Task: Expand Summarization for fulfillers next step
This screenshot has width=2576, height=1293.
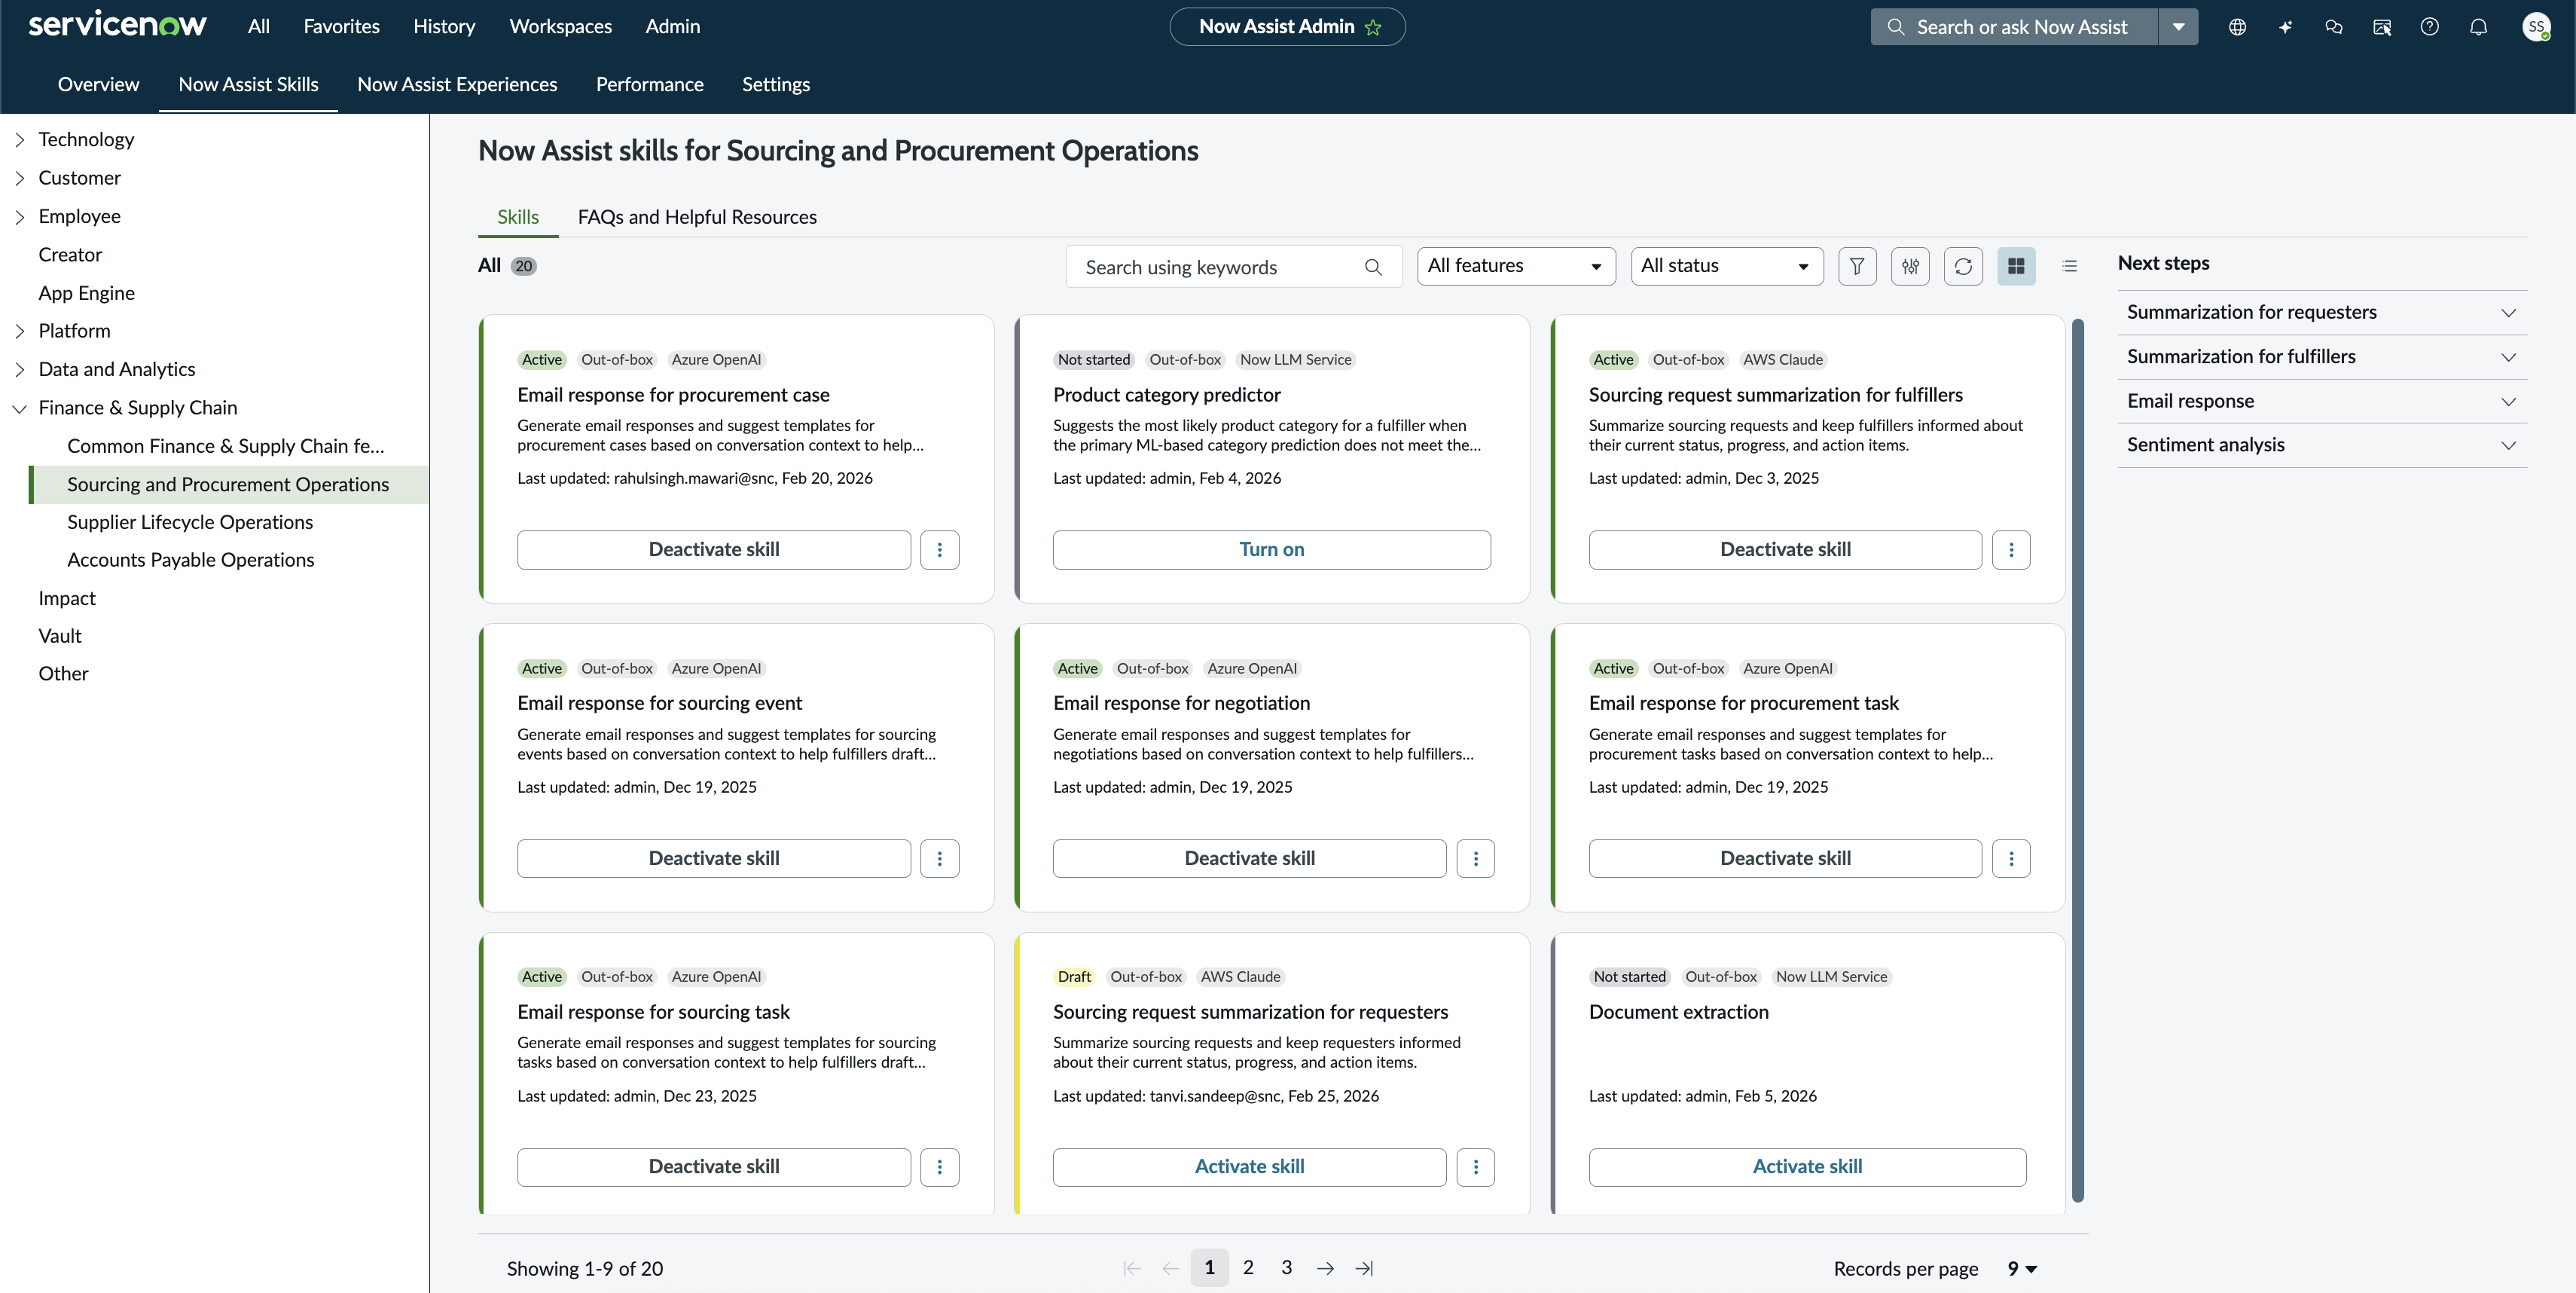Action: pos(2322,357)
